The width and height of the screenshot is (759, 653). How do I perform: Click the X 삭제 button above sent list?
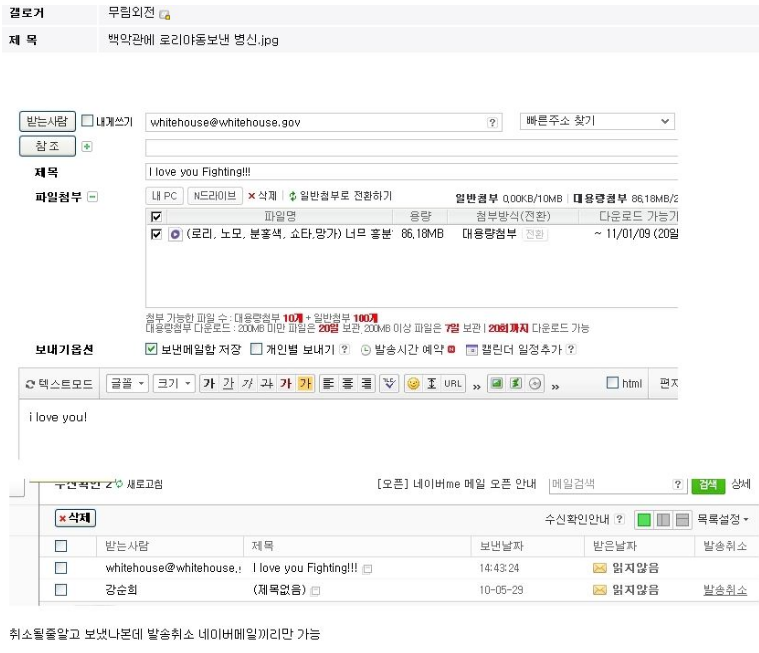(75, 518)
